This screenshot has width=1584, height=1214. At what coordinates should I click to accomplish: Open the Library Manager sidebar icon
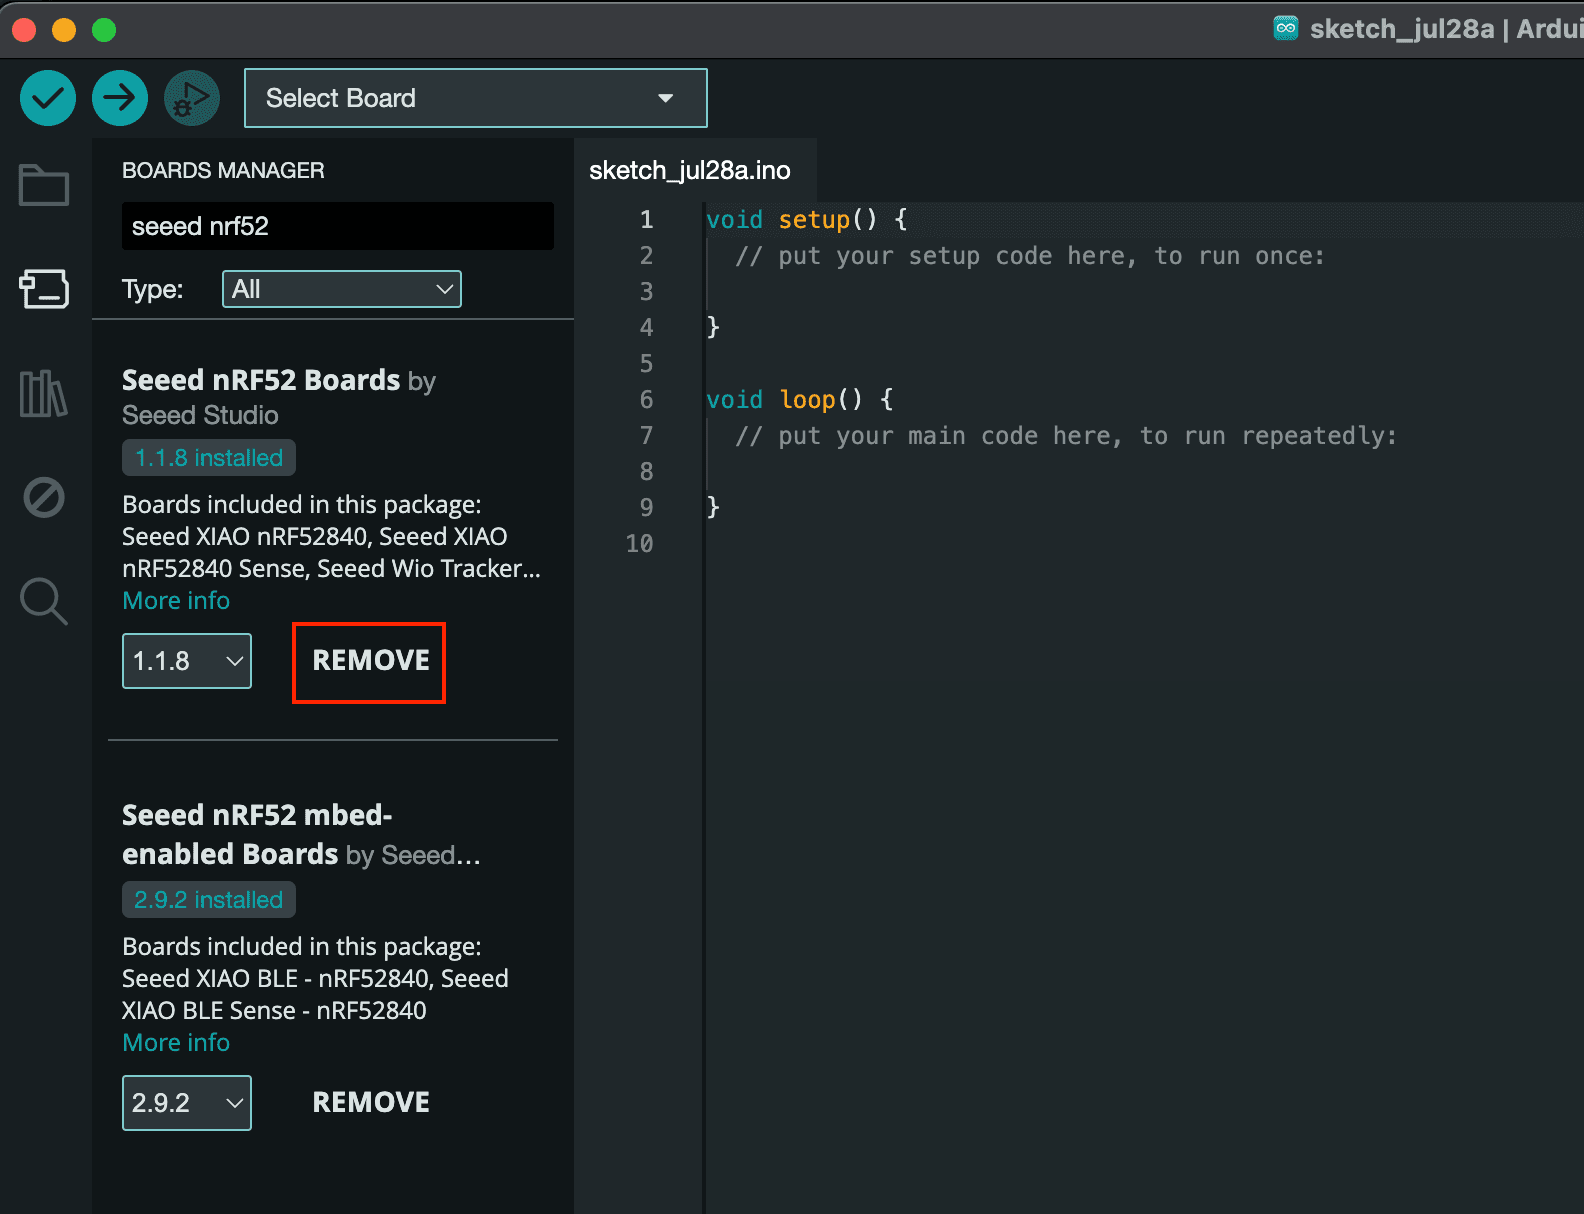coord(44,393)
